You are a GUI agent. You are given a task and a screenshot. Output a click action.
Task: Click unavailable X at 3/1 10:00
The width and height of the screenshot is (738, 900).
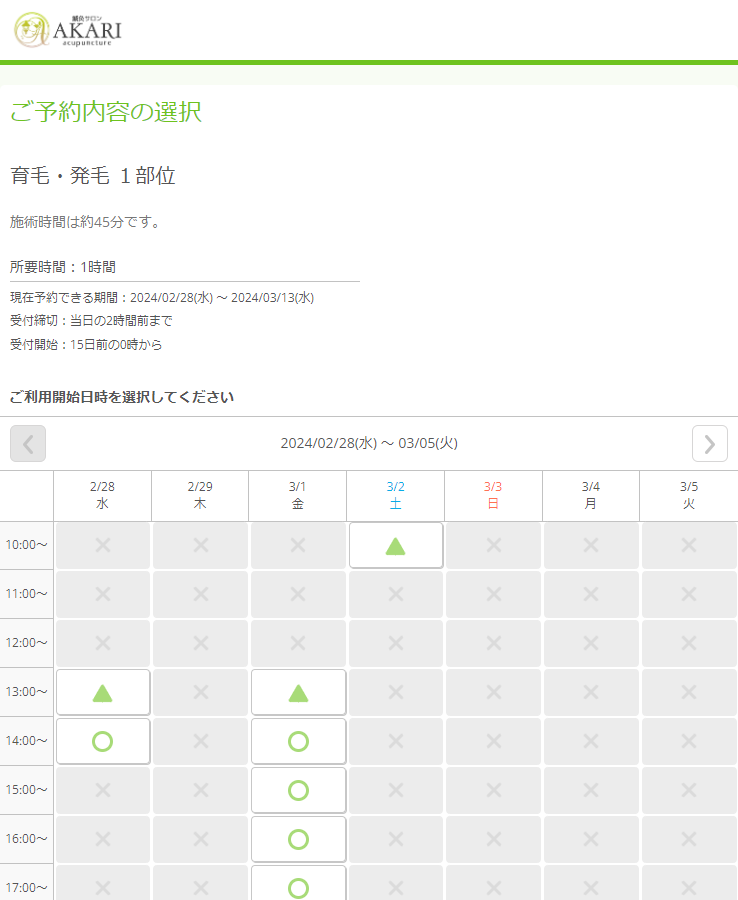[298, 545]
